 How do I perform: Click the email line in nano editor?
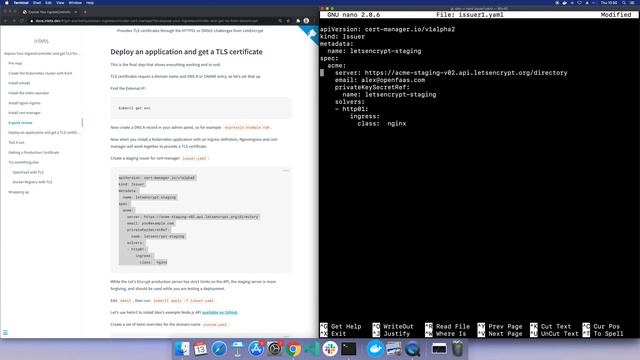coord(380,80)
